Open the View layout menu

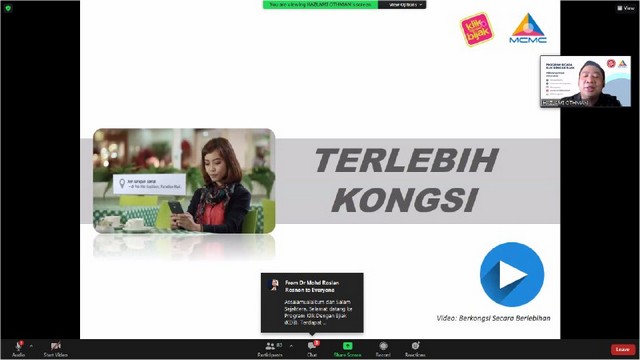(x=626, y=8)
